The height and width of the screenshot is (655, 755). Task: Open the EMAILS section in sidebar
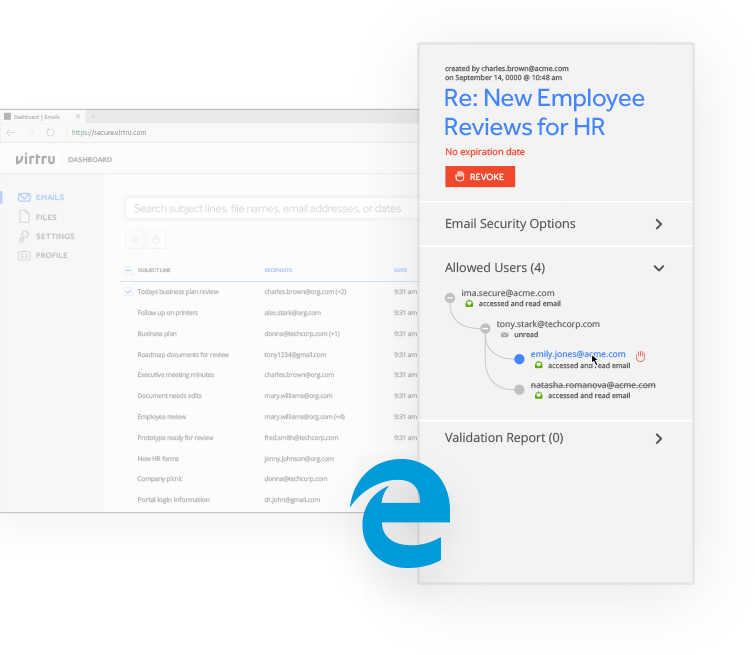point(50,197)
